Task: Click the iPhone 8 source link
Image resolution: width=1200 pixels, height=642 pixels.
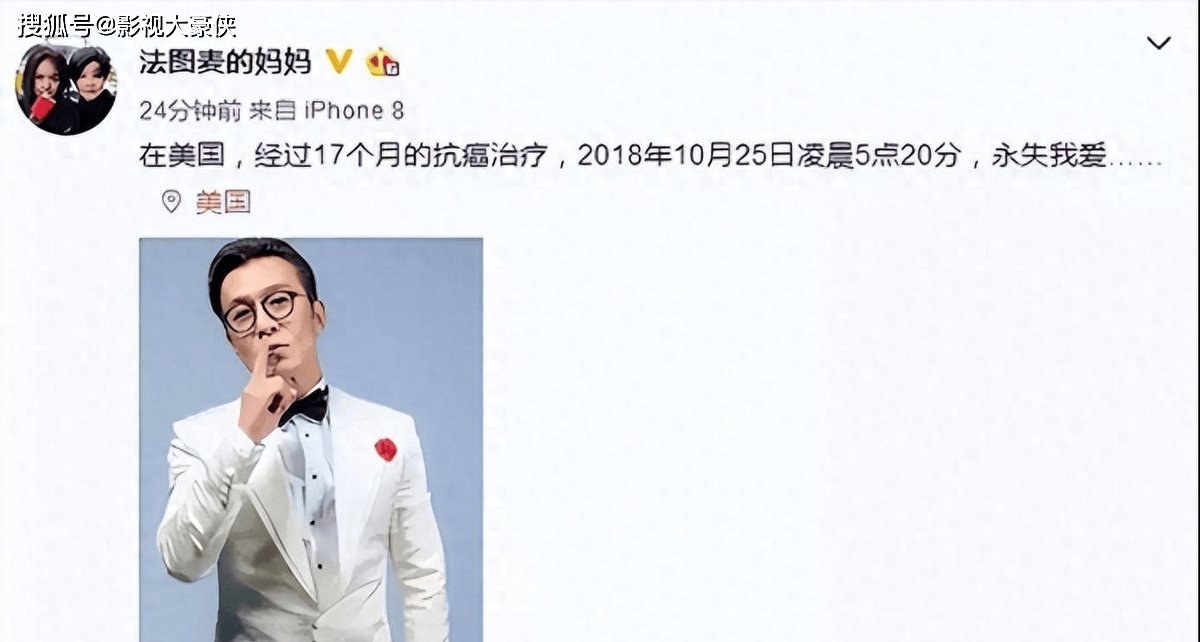Action: pyautogui.click(x=354, y=110)
